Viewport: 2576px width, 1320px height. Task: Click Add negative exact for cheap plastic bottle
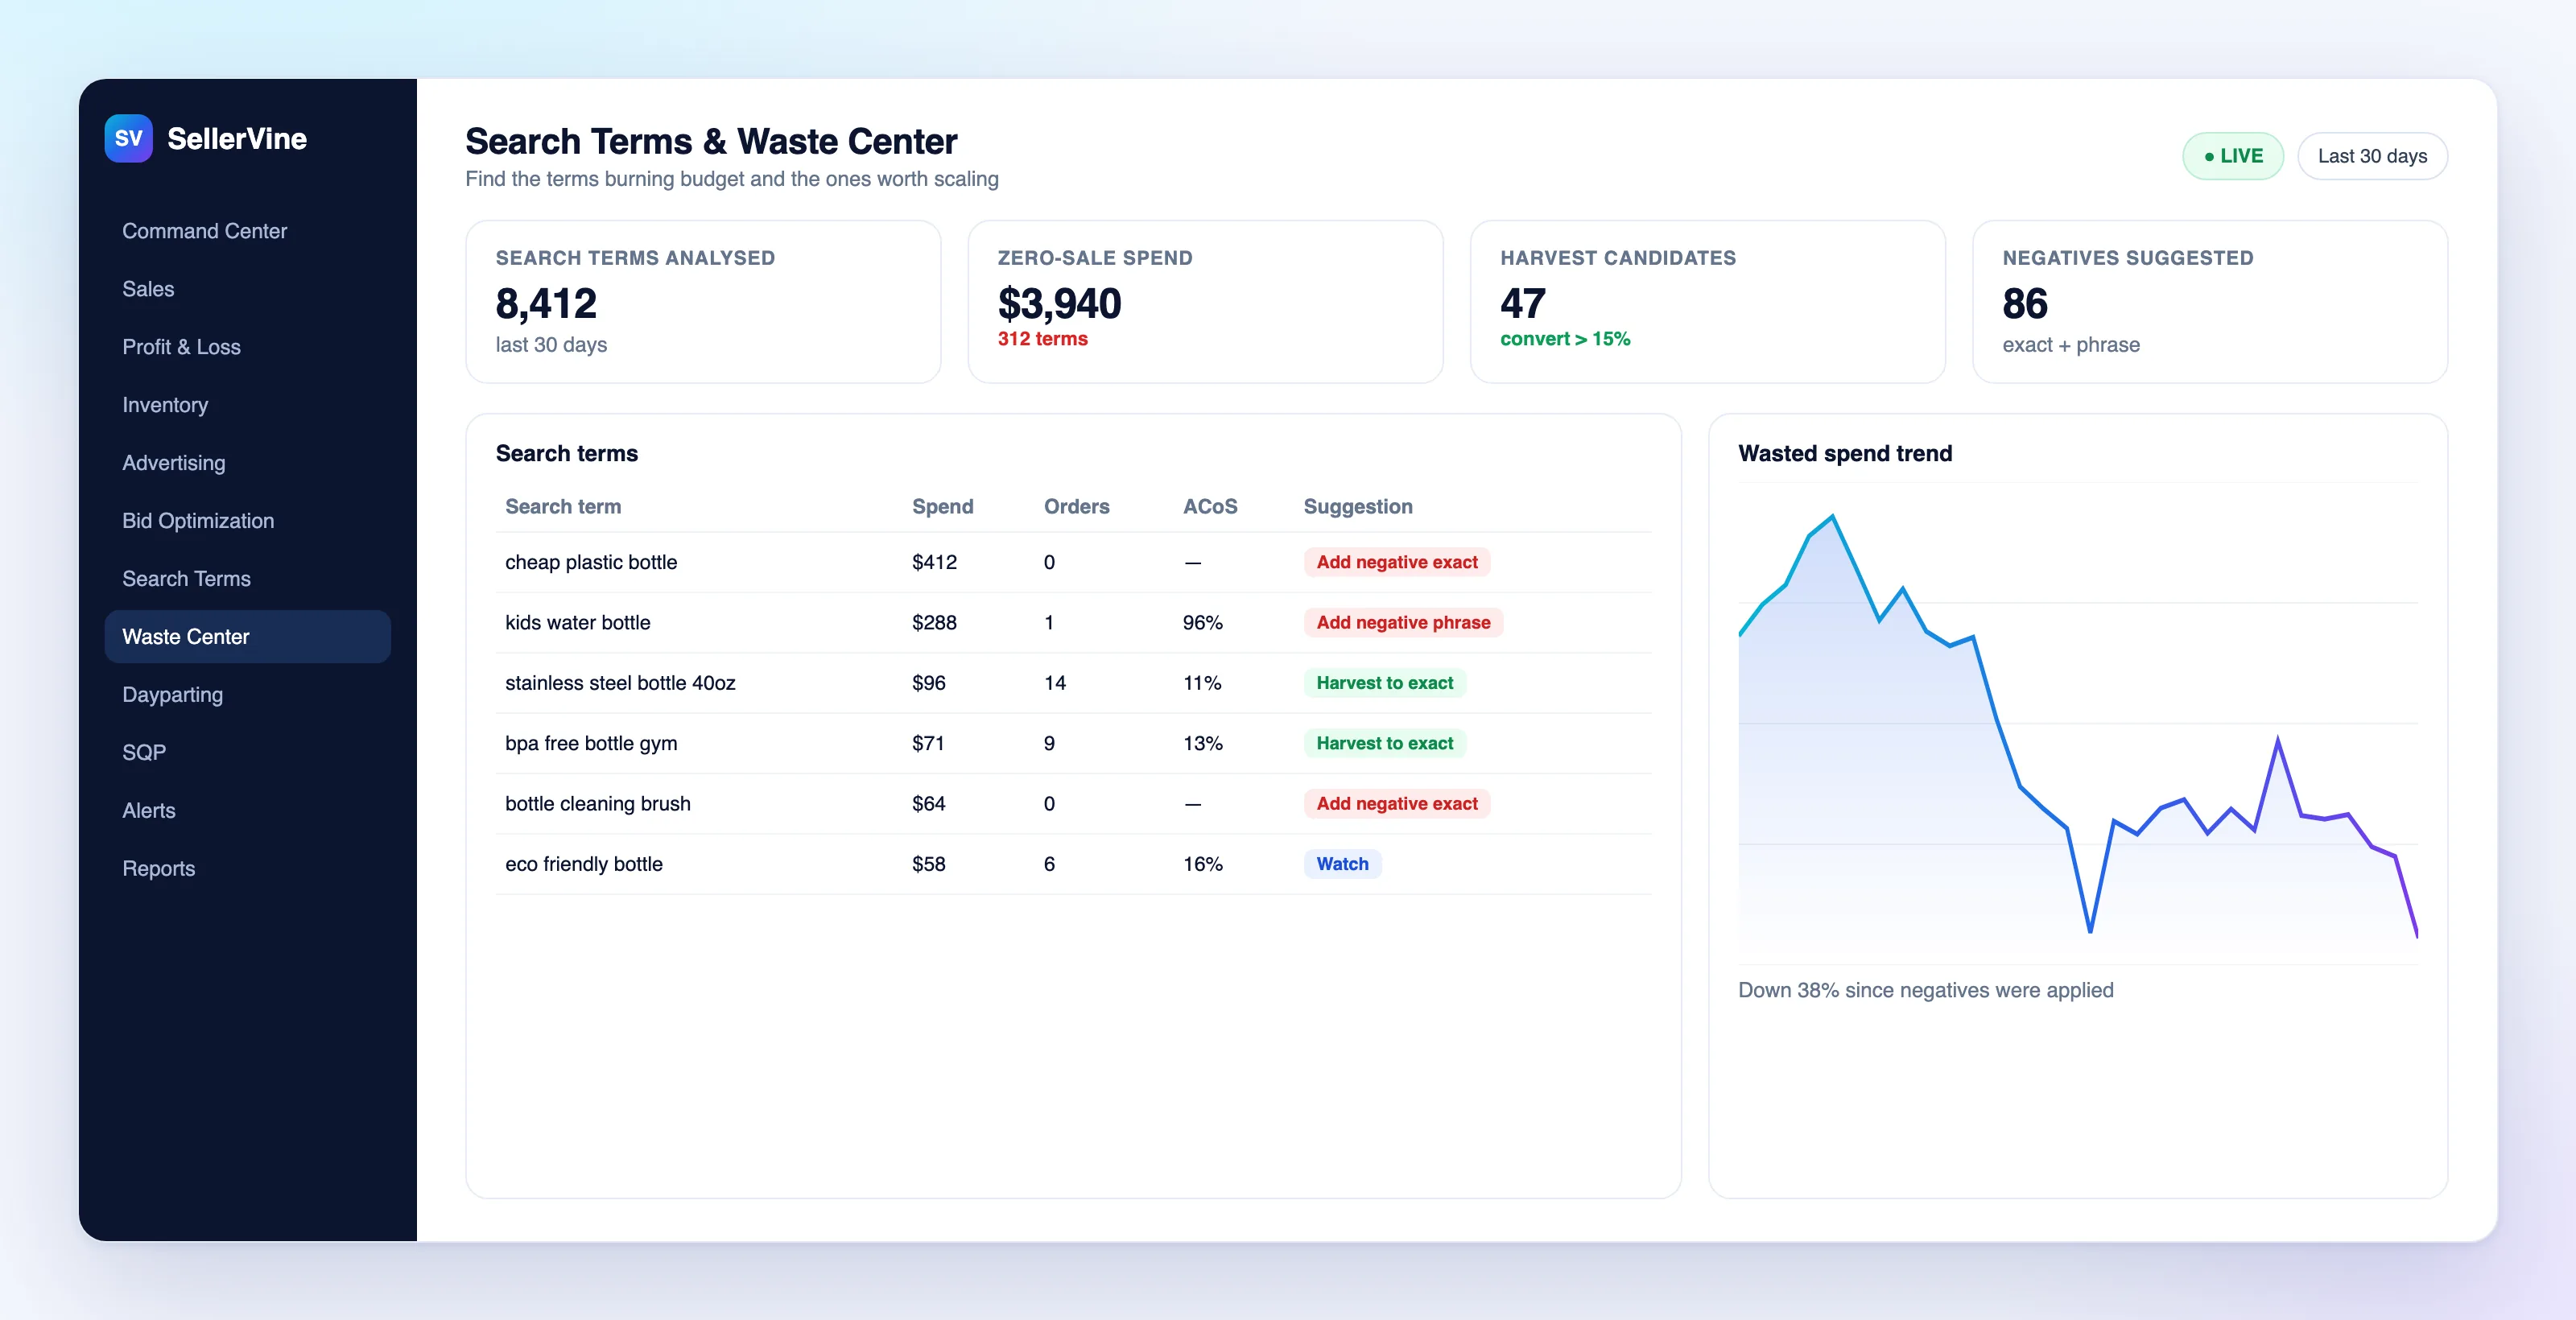tap(1396, 562)
